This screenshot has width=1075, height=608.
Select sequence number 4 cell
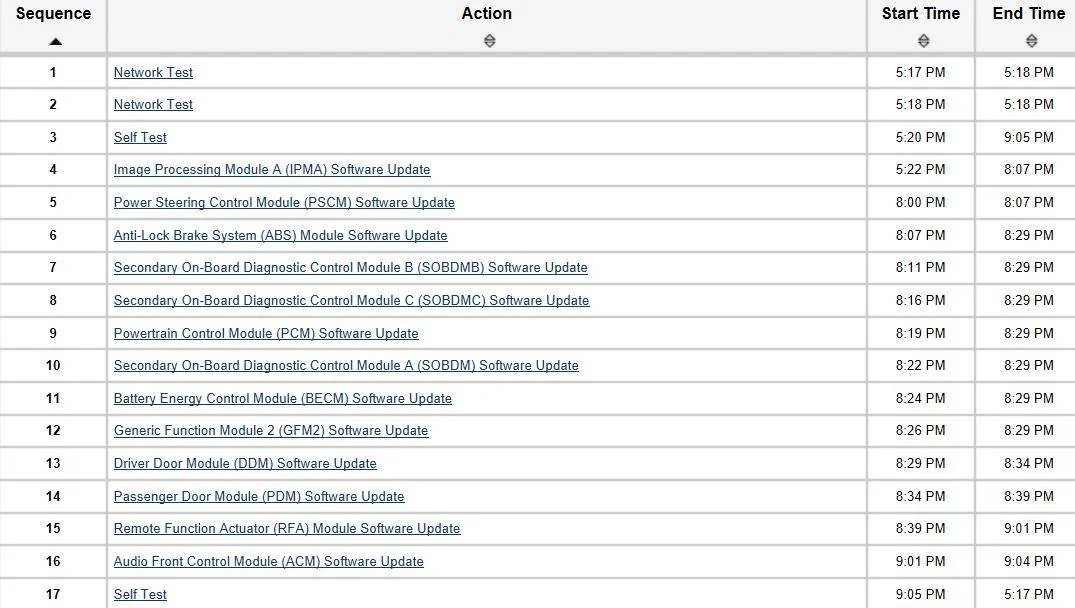(x=53, y=170)
